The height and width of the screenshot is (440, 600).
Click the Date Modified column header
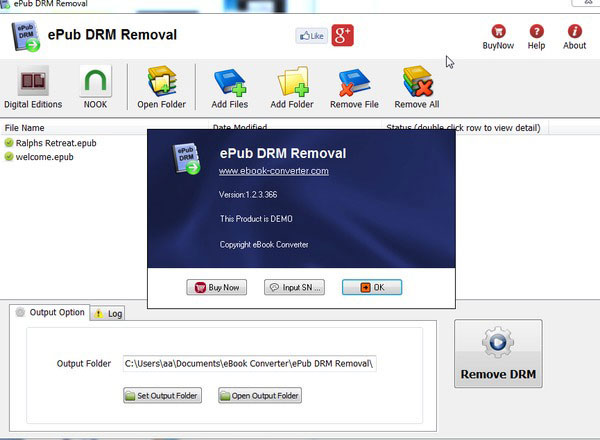coord(240,126)
